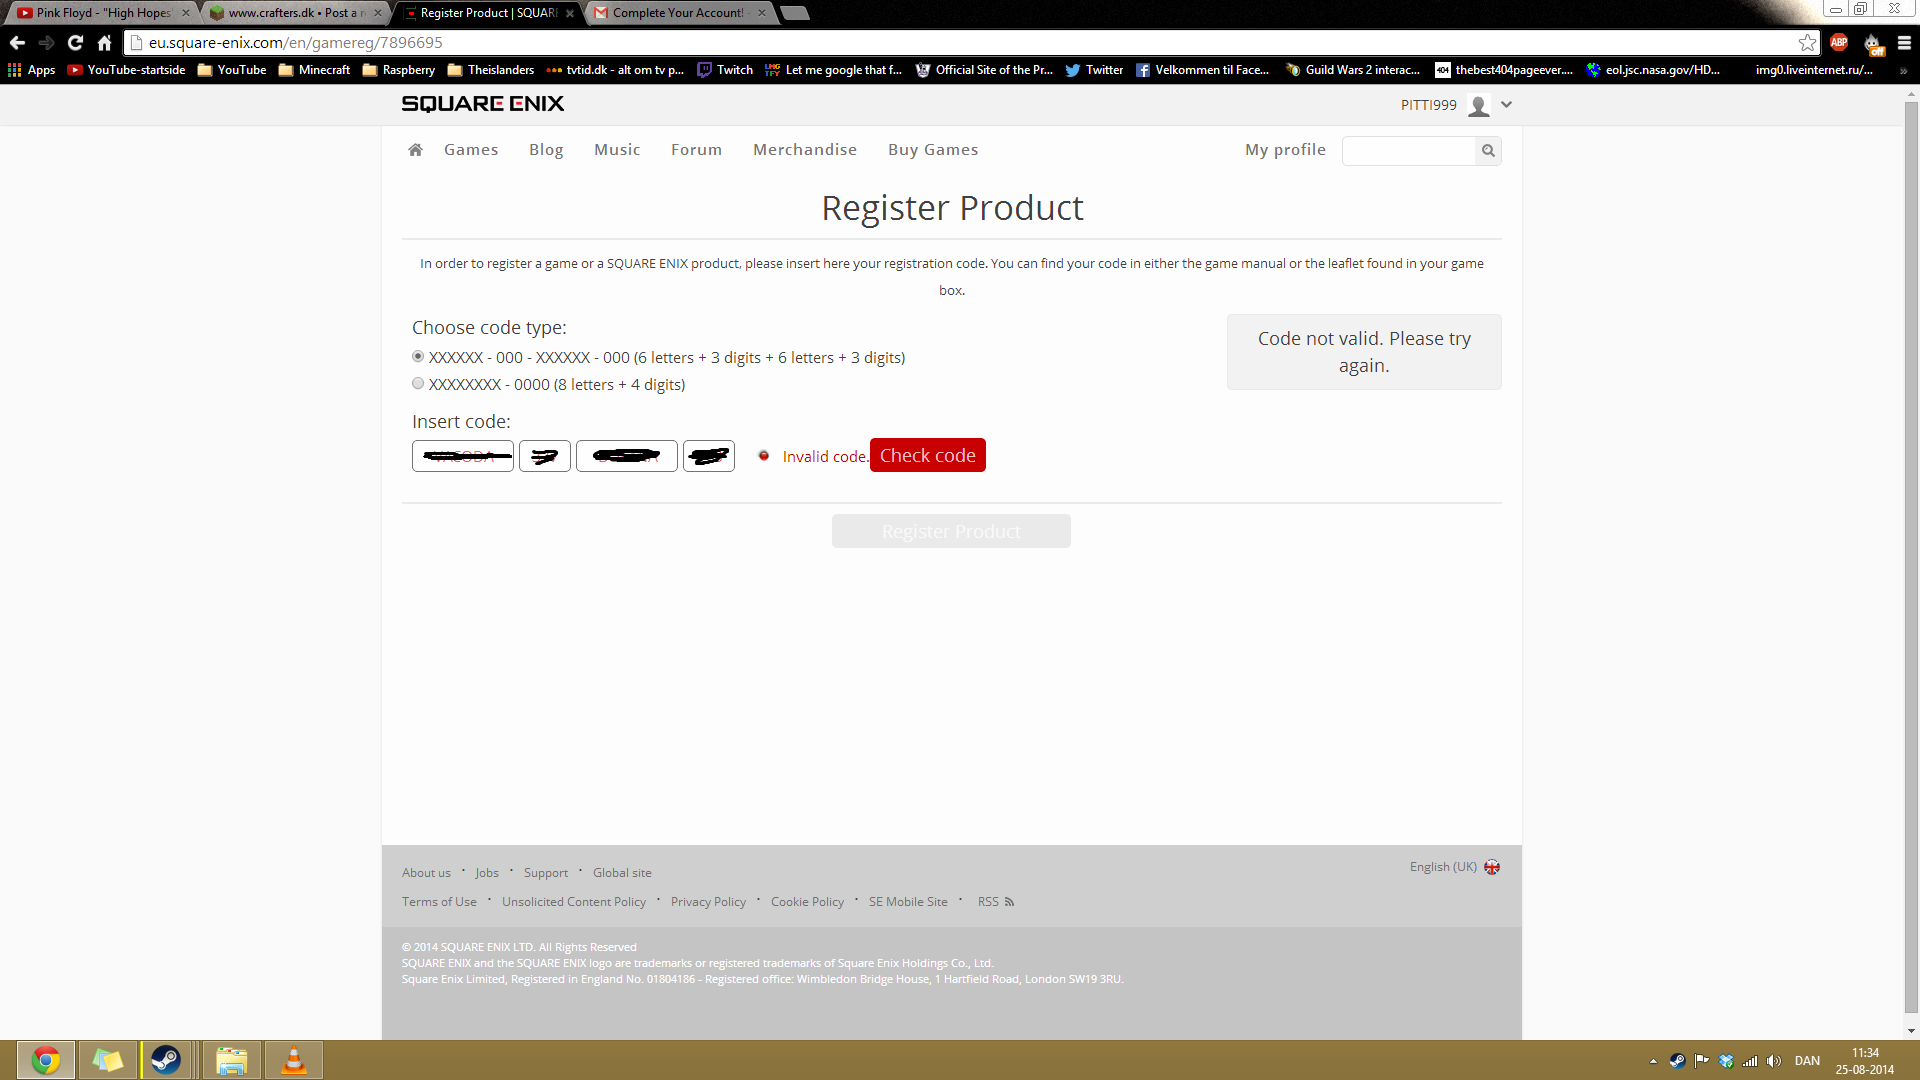Image resolution: width=1920 pixels, height=1080 pixels.
Task: Expand the bookmarks overflow chevron
Action: coord(1902,71)
